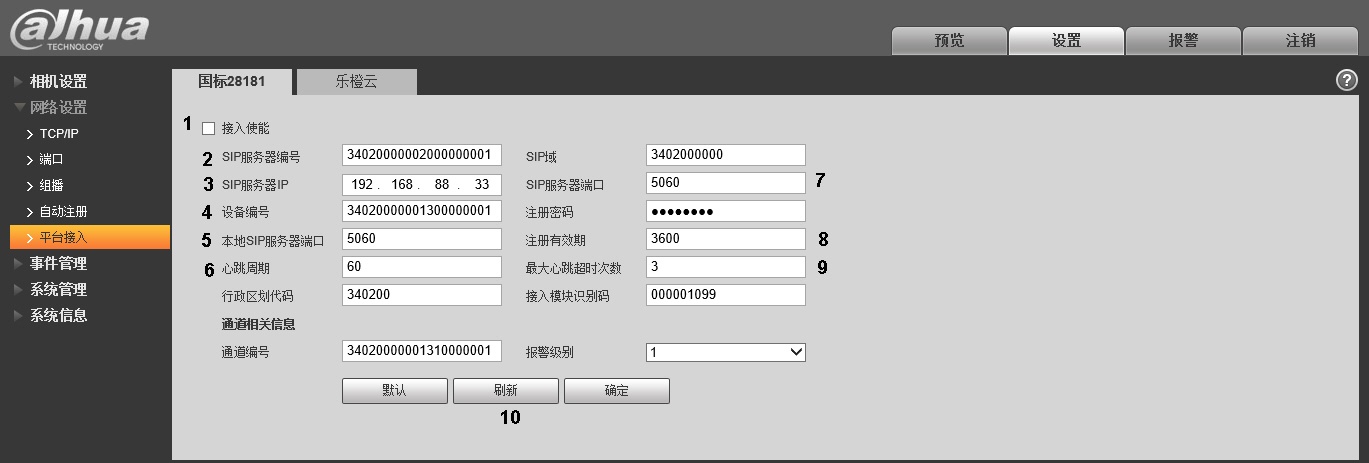
Task: Enable the 接入使能 checkbox
Action: pyautogui.click(x=208, y=128)
